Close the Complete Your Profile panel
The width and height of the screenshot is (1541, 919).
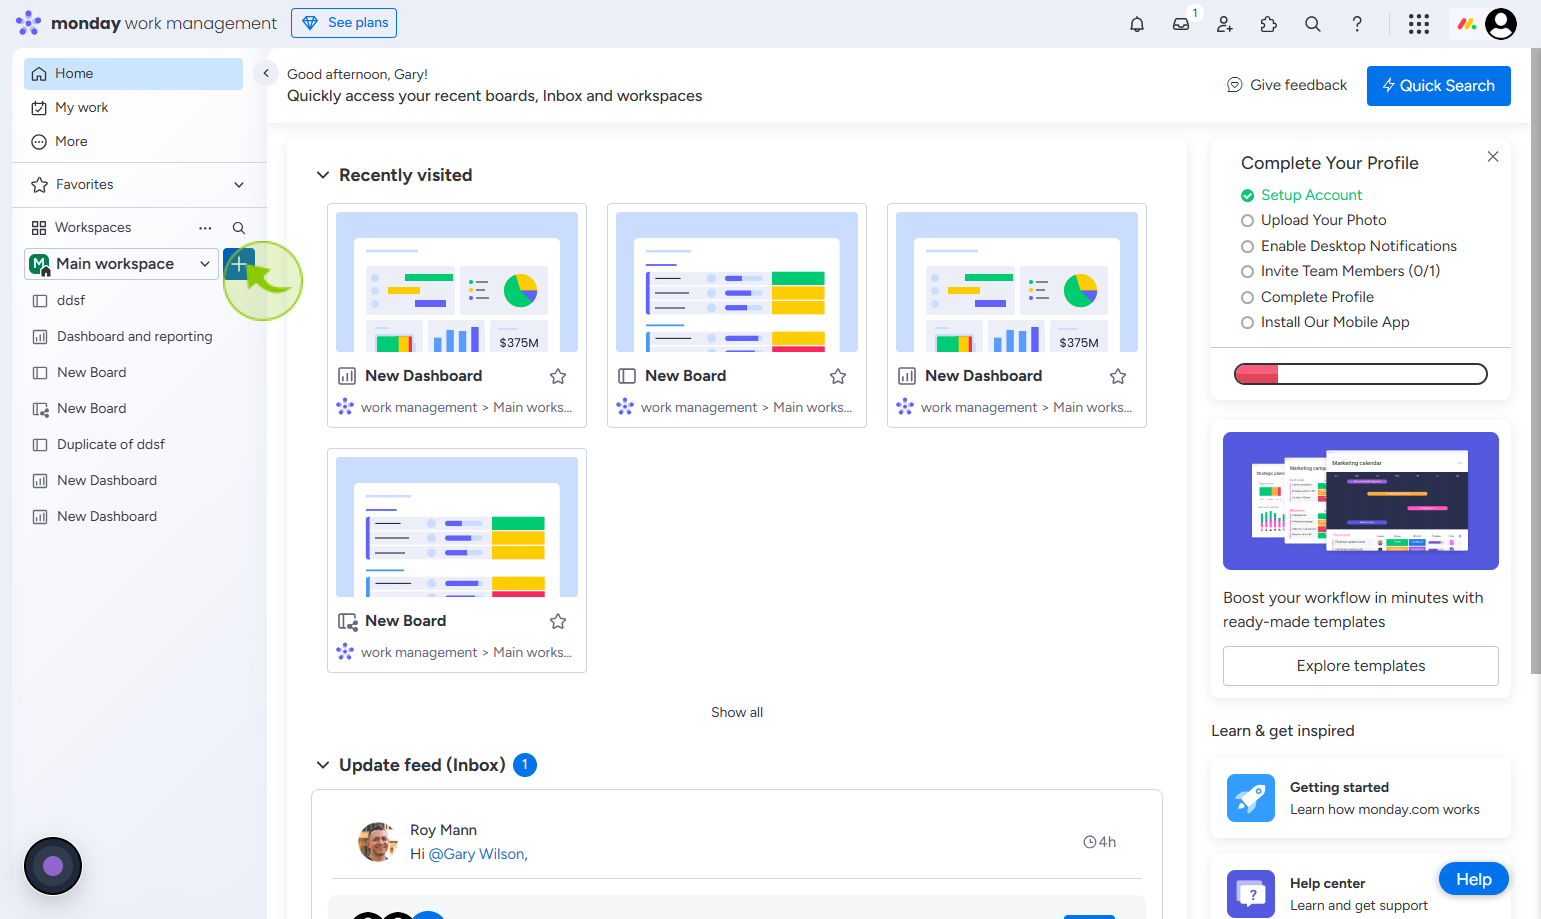[1493, 157]
